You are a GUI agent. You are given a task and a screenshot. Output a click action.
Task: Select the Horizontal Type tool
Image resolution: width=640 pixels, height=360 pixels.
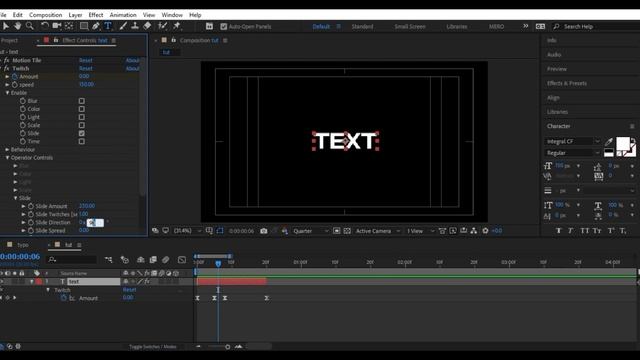pos(108,26)
